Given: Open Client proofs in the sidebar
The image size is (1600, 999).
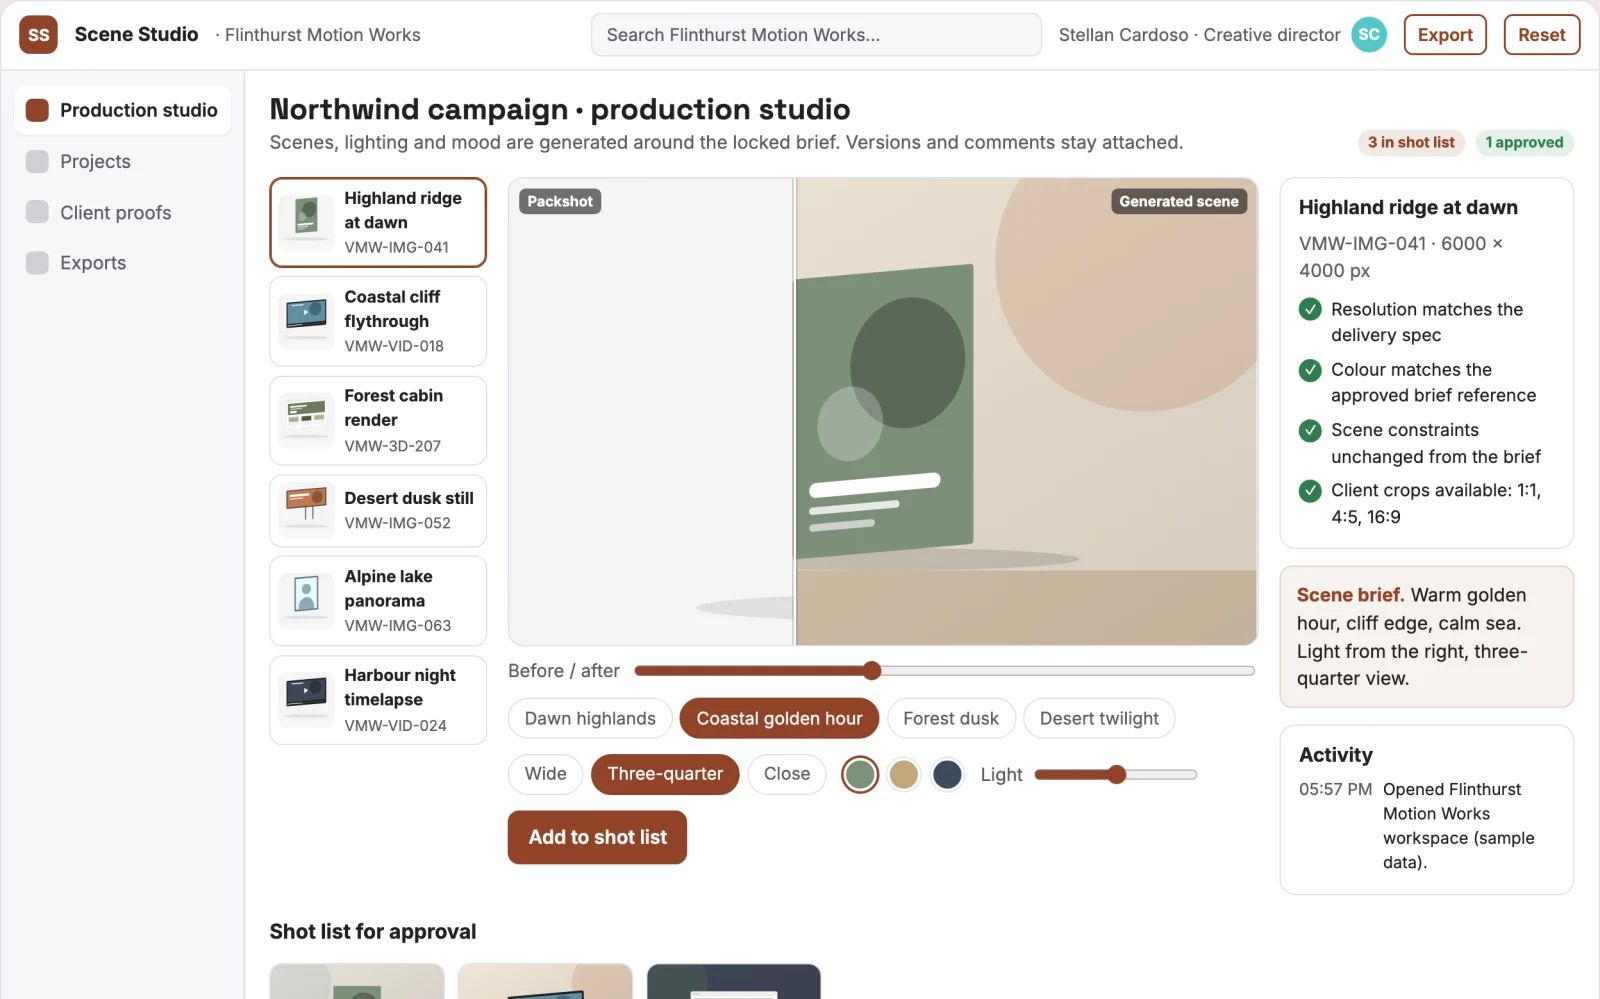Looking at the screenshot, I should (122, 212).
